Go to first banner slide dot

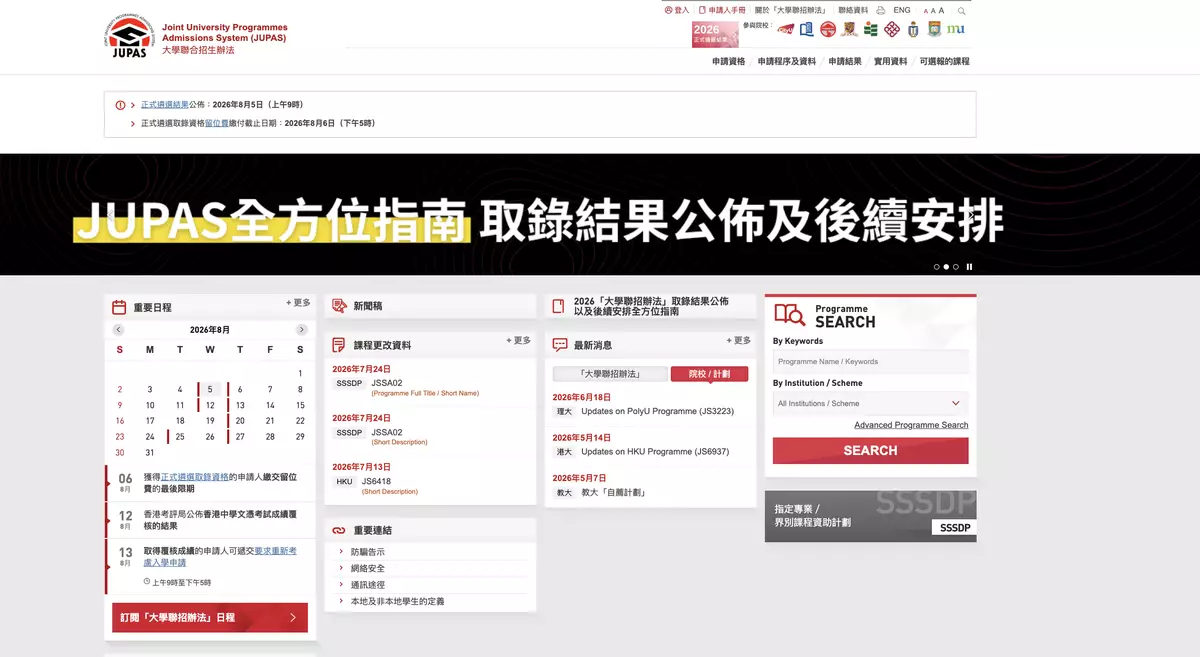937,267
